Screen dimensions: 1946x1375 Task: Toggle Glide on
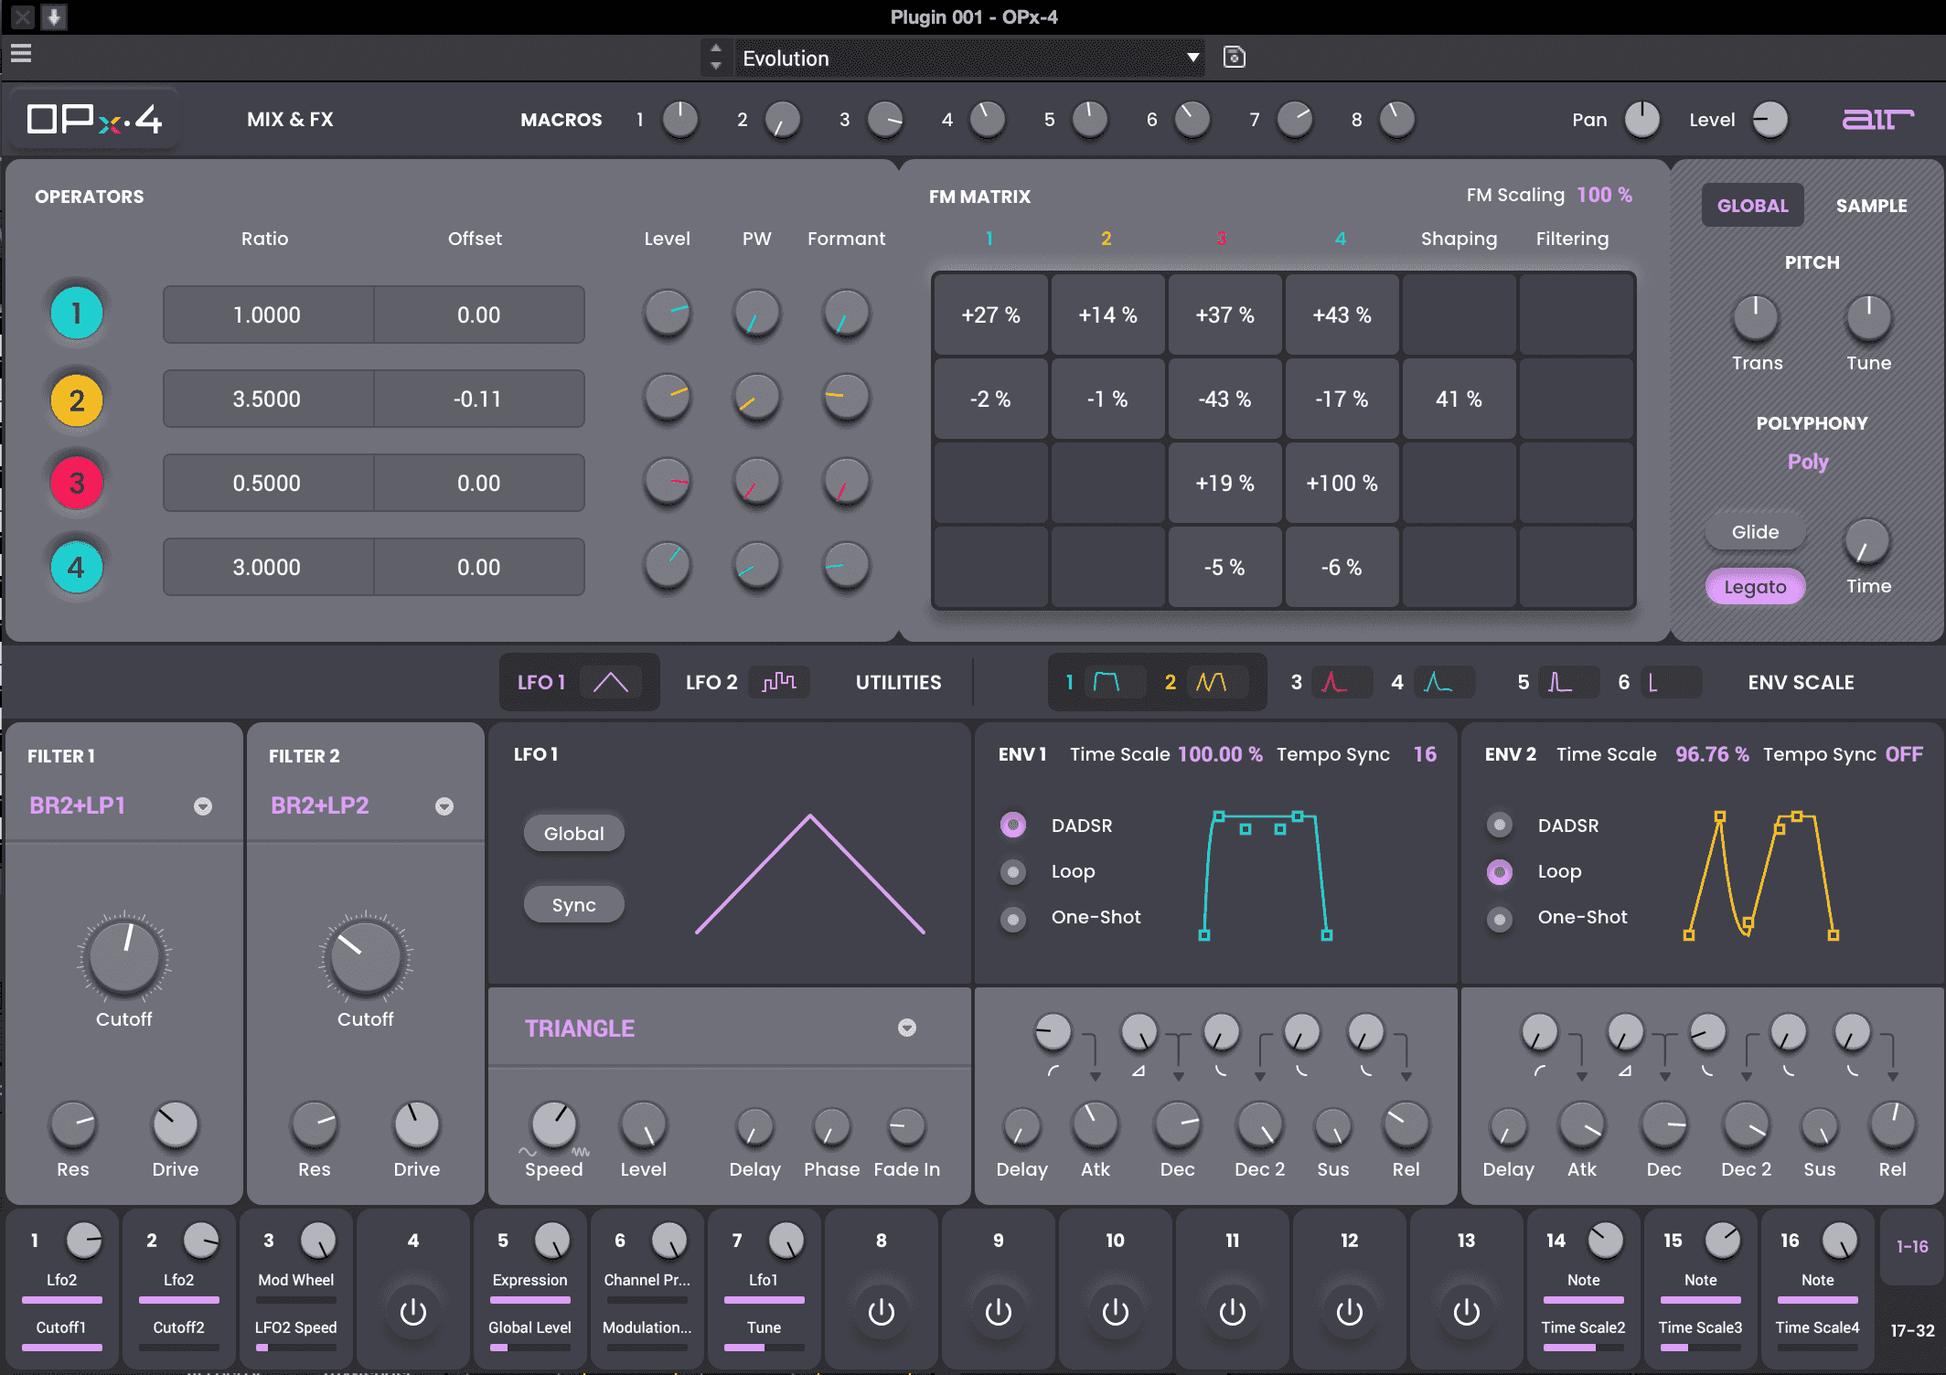[1755, 531]
